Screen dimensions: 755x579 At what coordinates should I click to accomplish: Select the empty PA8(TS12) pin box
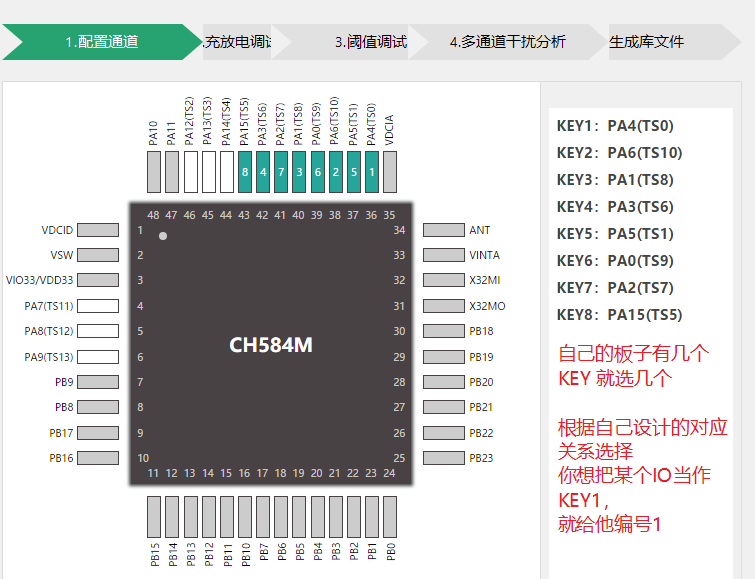(x=98, y=331)
